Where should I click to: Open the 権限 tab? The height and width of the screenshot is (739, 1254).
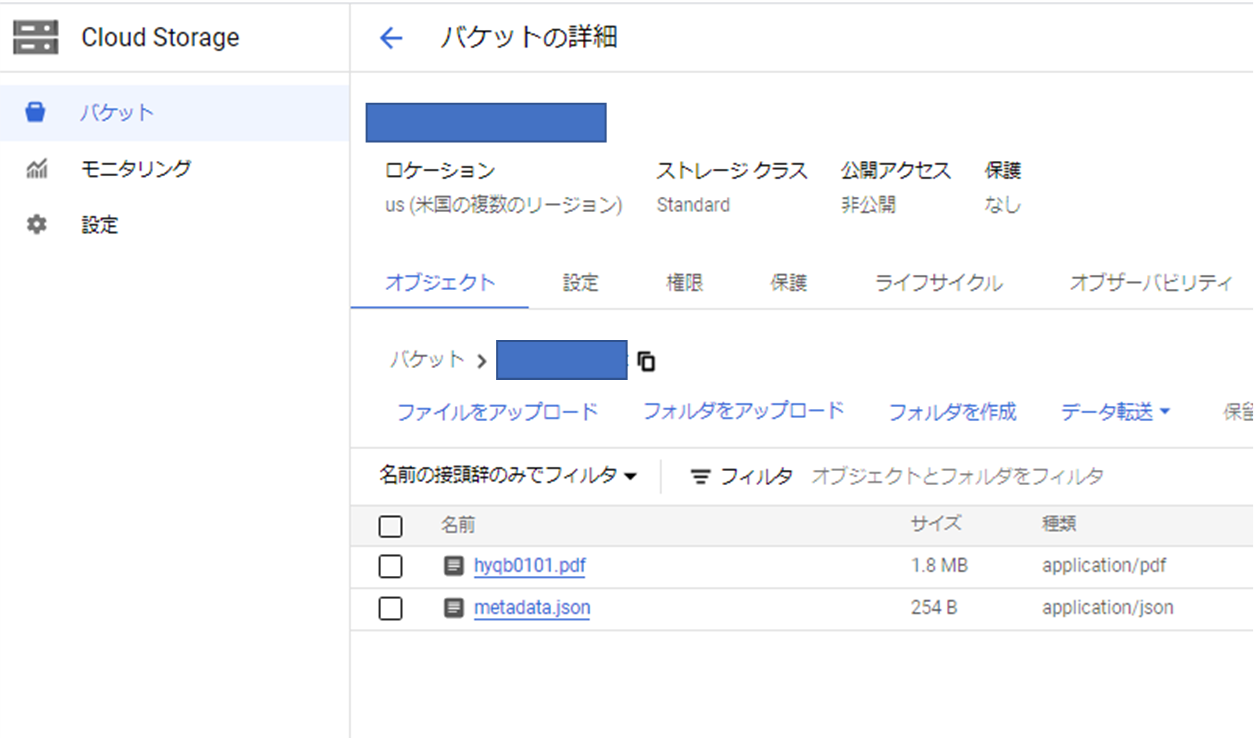[685, 283]
